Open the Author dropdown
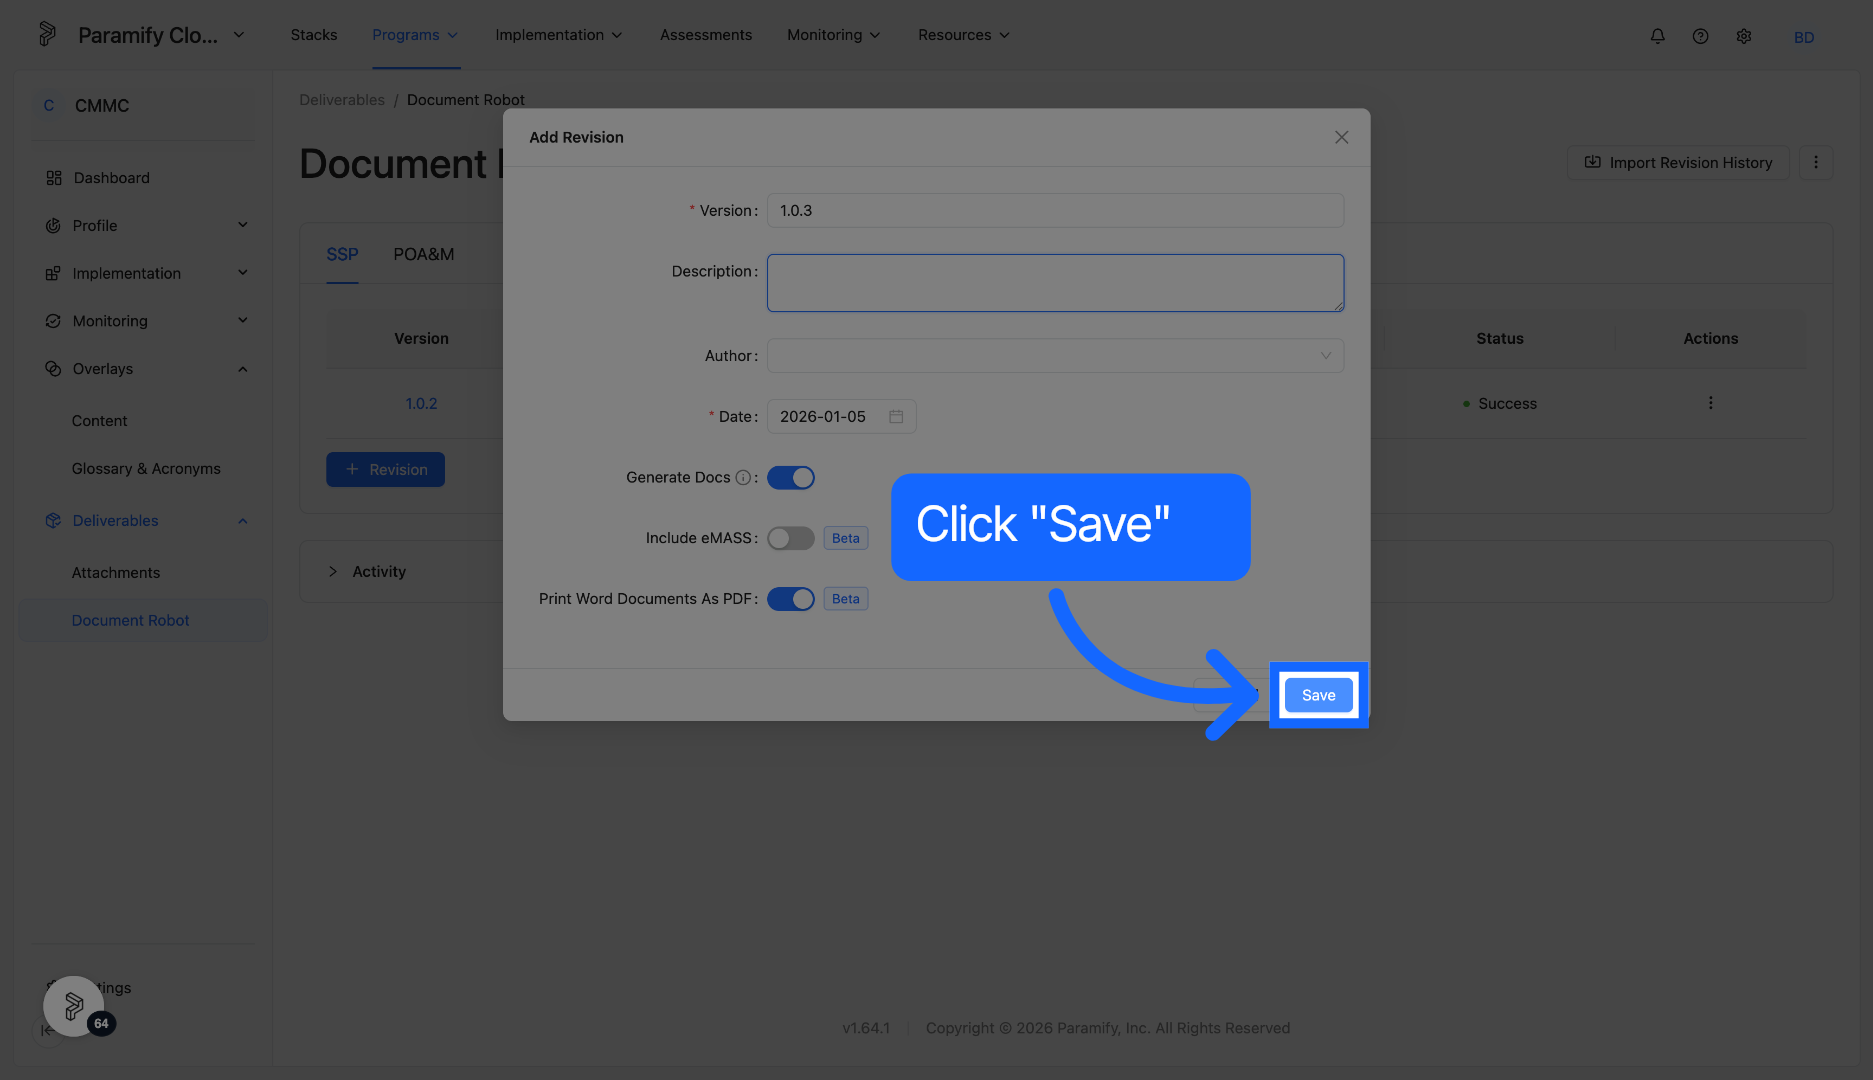The image size is (1873, 1080). coord(1055,356)
